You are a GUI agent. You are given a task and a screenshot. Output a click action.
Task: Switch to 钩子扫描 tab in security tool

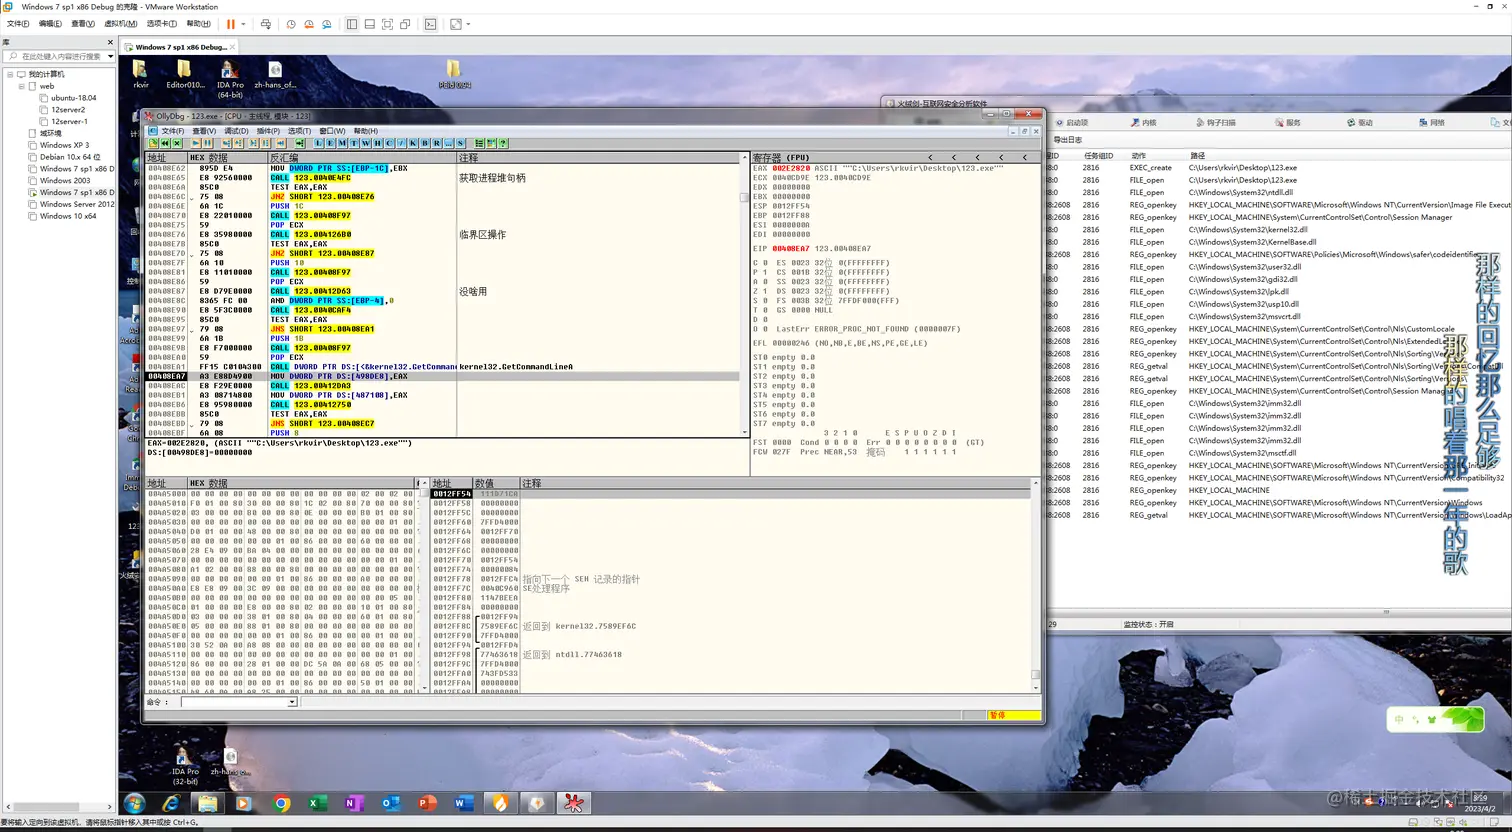click(1216, 122)
